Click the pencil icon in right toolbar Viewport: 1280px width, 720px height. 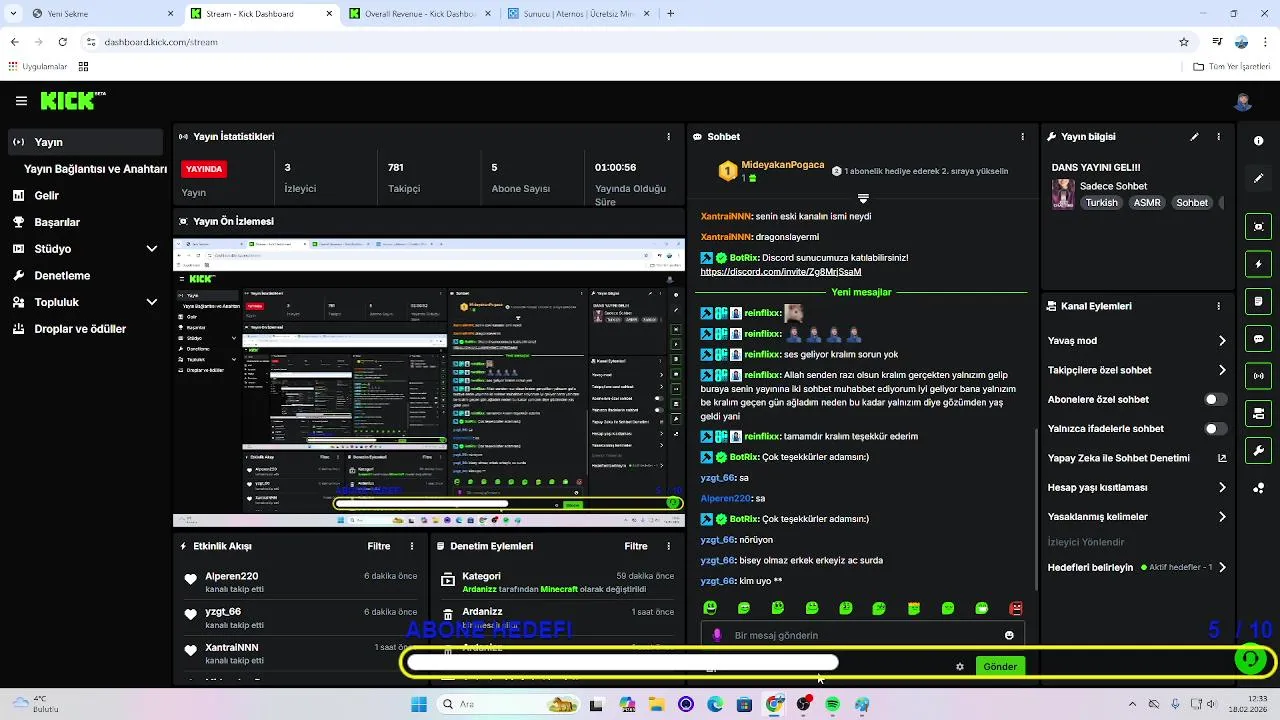[1258, 178]
